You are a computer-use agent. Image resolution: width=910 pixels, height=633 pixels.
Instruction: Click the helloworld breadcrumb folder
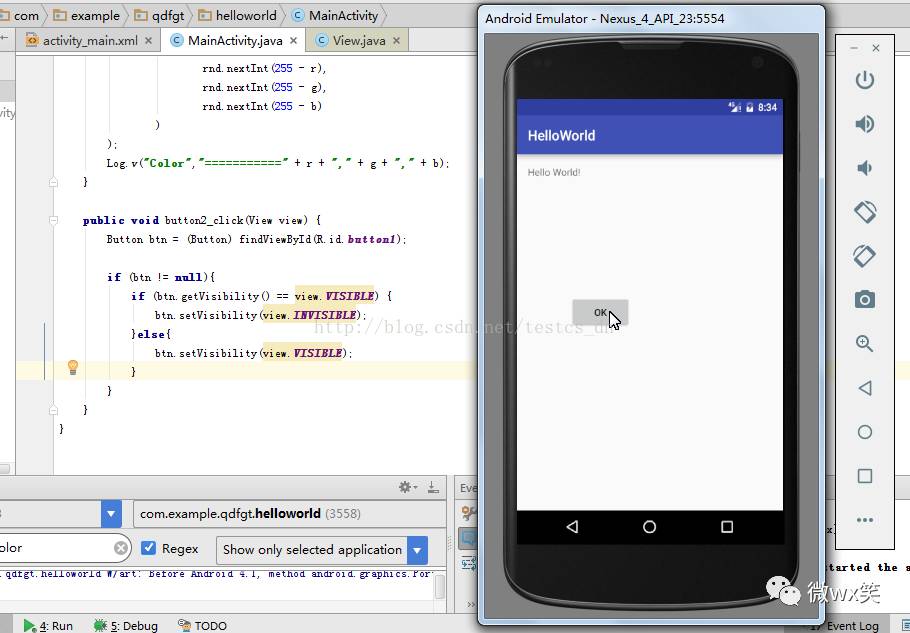[x=238, y=16]
